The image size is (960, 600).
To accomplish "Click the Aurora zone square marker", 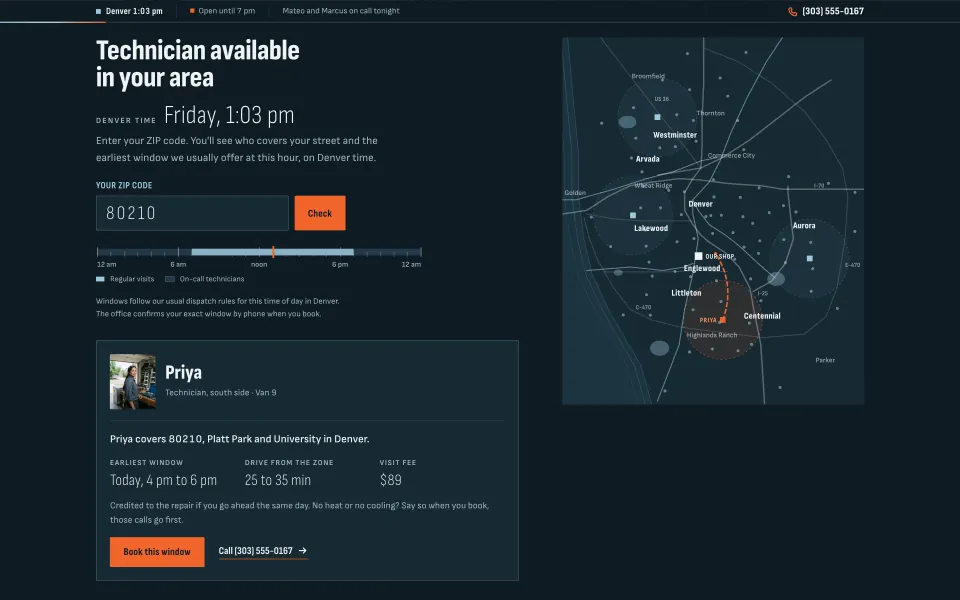I will pyautogui.click(x=809, y=258).
